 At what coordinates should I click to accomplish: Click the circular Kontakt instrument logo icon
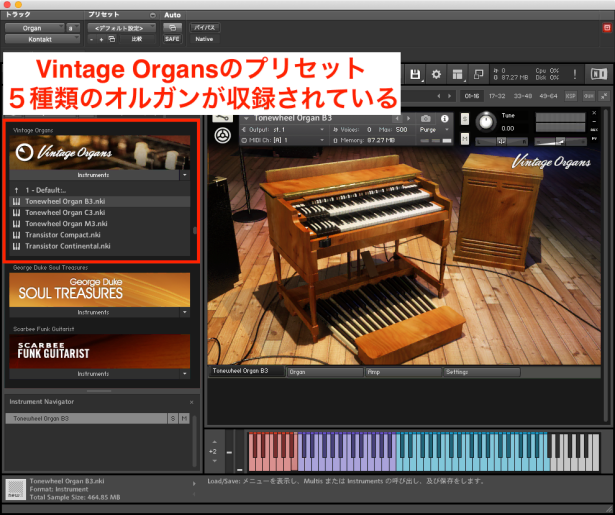coord(222,136)
